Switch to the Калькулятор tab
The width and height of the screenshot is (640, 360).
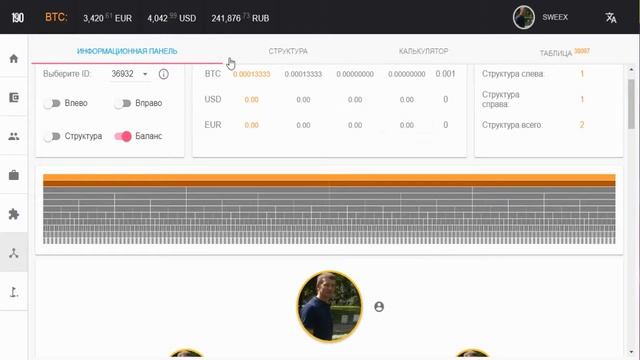[x=423, y=51]
